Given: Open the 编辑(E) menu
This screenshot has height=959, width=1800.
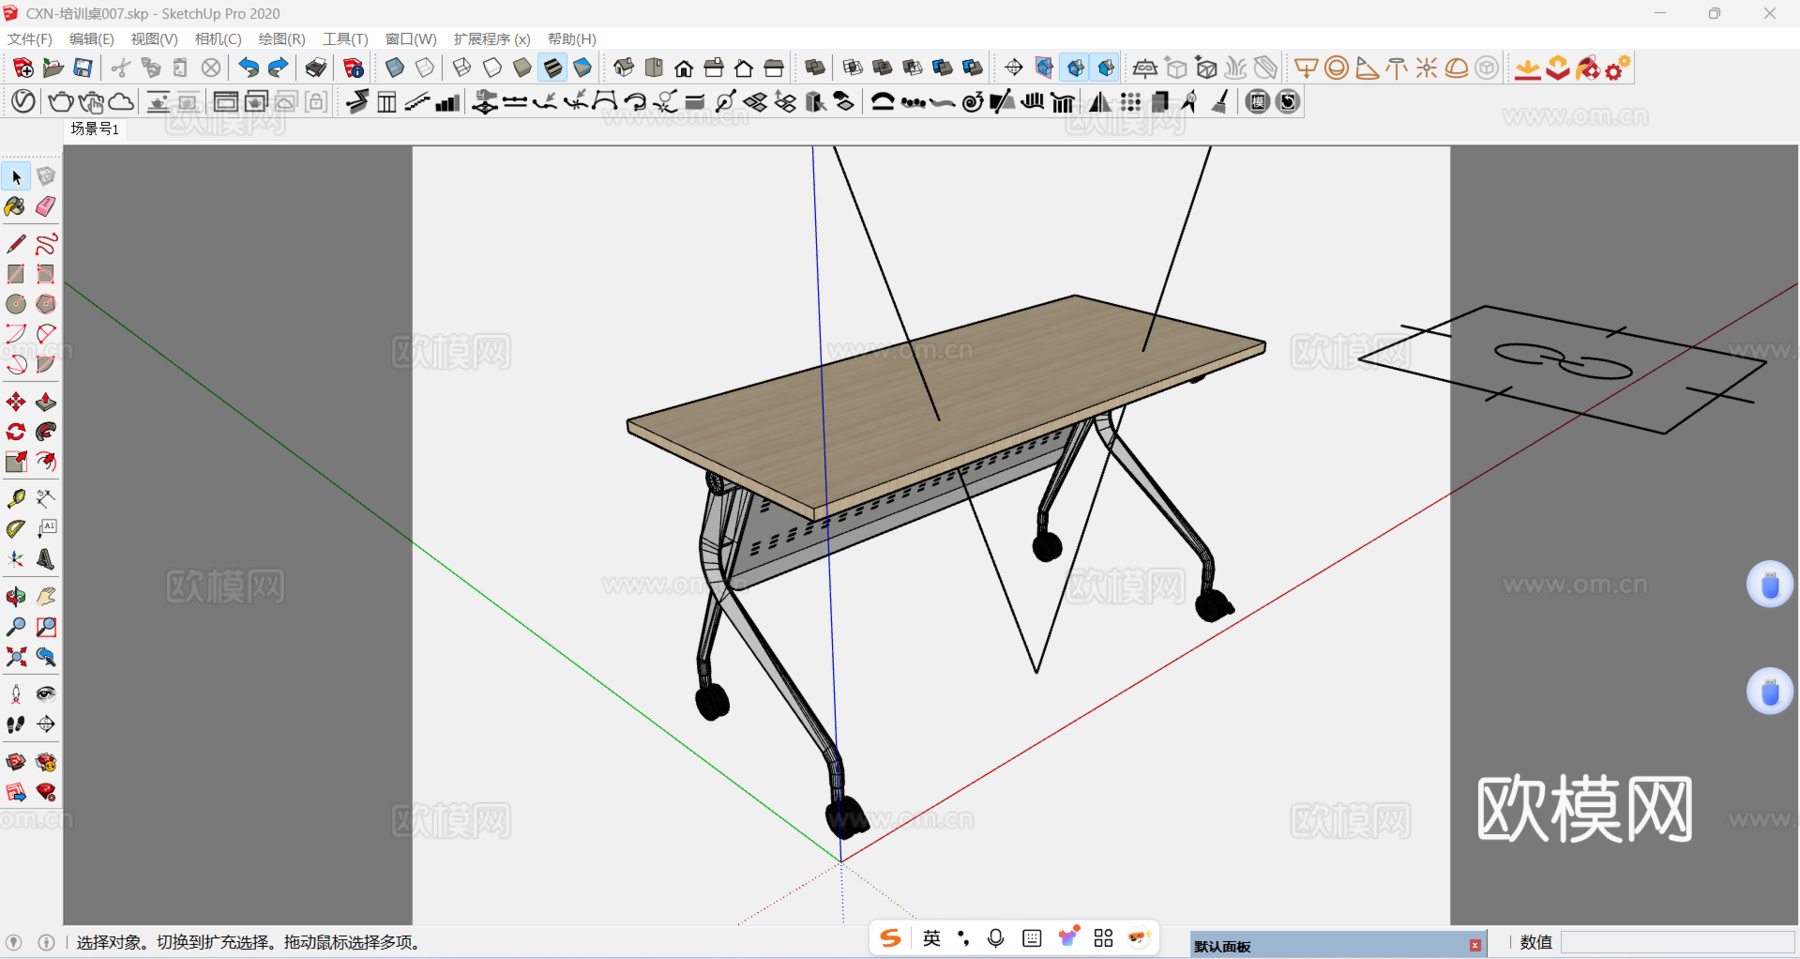Looking at the screenshot, I should click(91, 39).
